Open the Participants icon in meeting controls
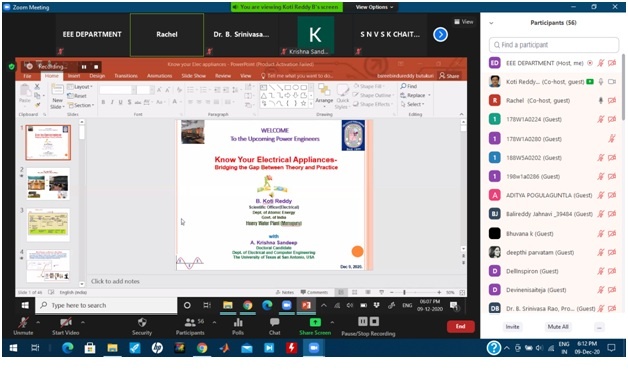Screen dimensions: 628x380 [190, 323]
